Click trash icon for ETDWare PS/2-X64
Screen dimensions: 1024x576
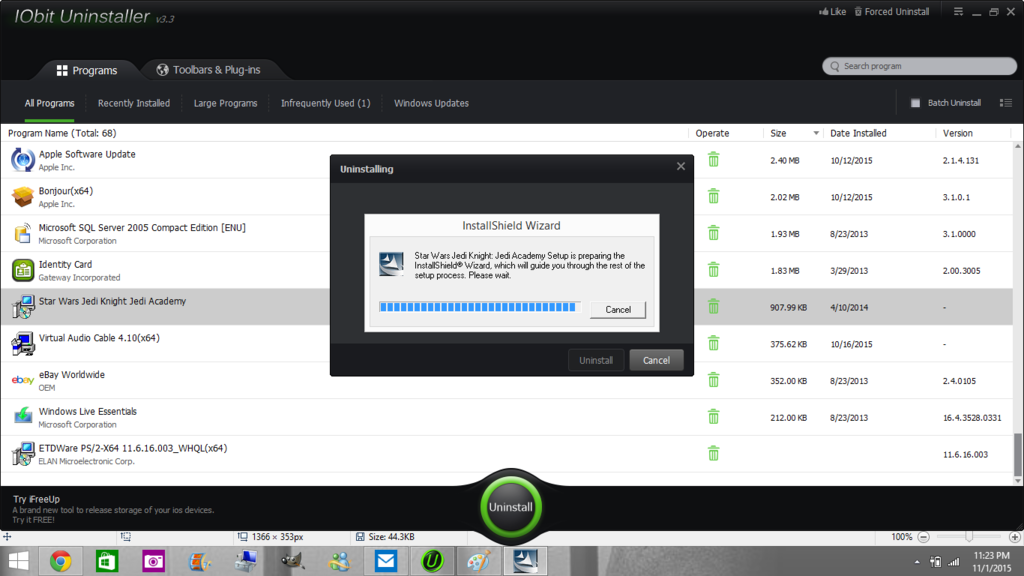(713, 453)
